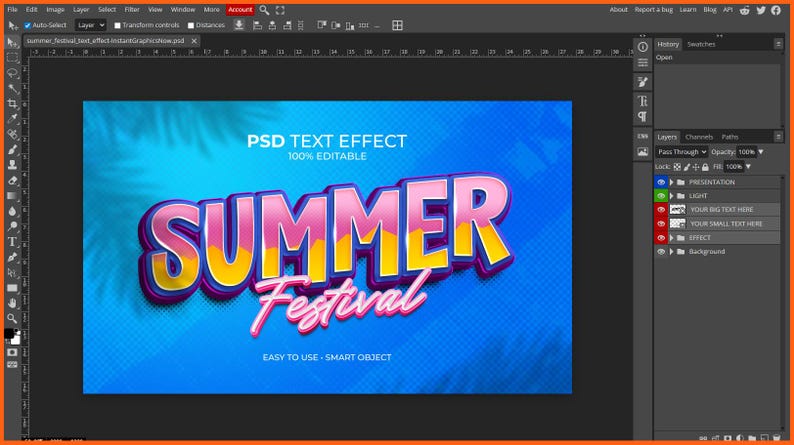Click the download export icon in options bar
The image size is (794, 445).
tap(239, 25)
